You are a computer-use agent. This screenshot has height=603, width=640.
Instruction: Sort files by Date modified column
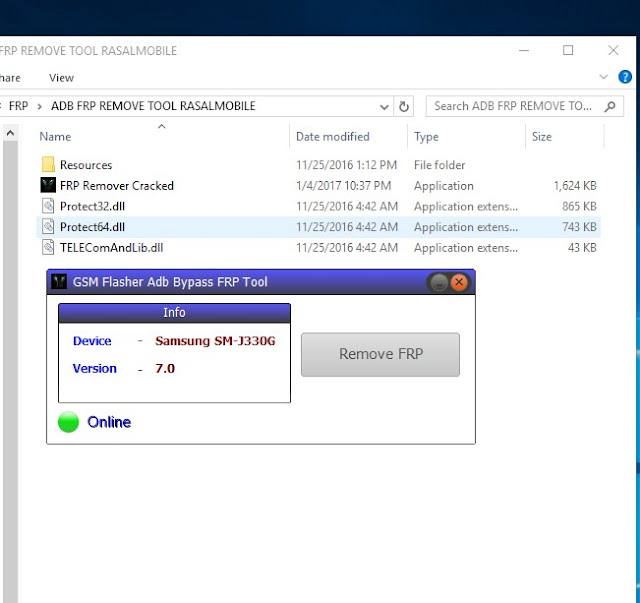pyautogui.click(x=333, y=137)
